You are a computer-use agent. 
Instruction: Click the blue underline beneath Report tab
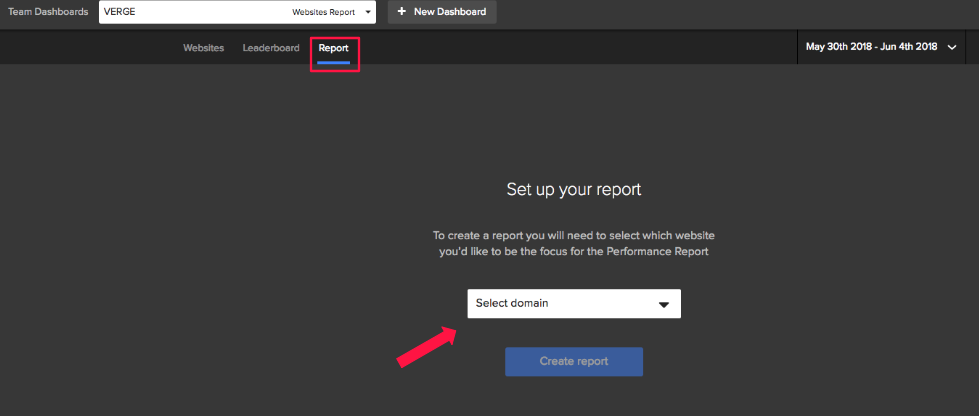pyautogui.click(x=333, y=63)
